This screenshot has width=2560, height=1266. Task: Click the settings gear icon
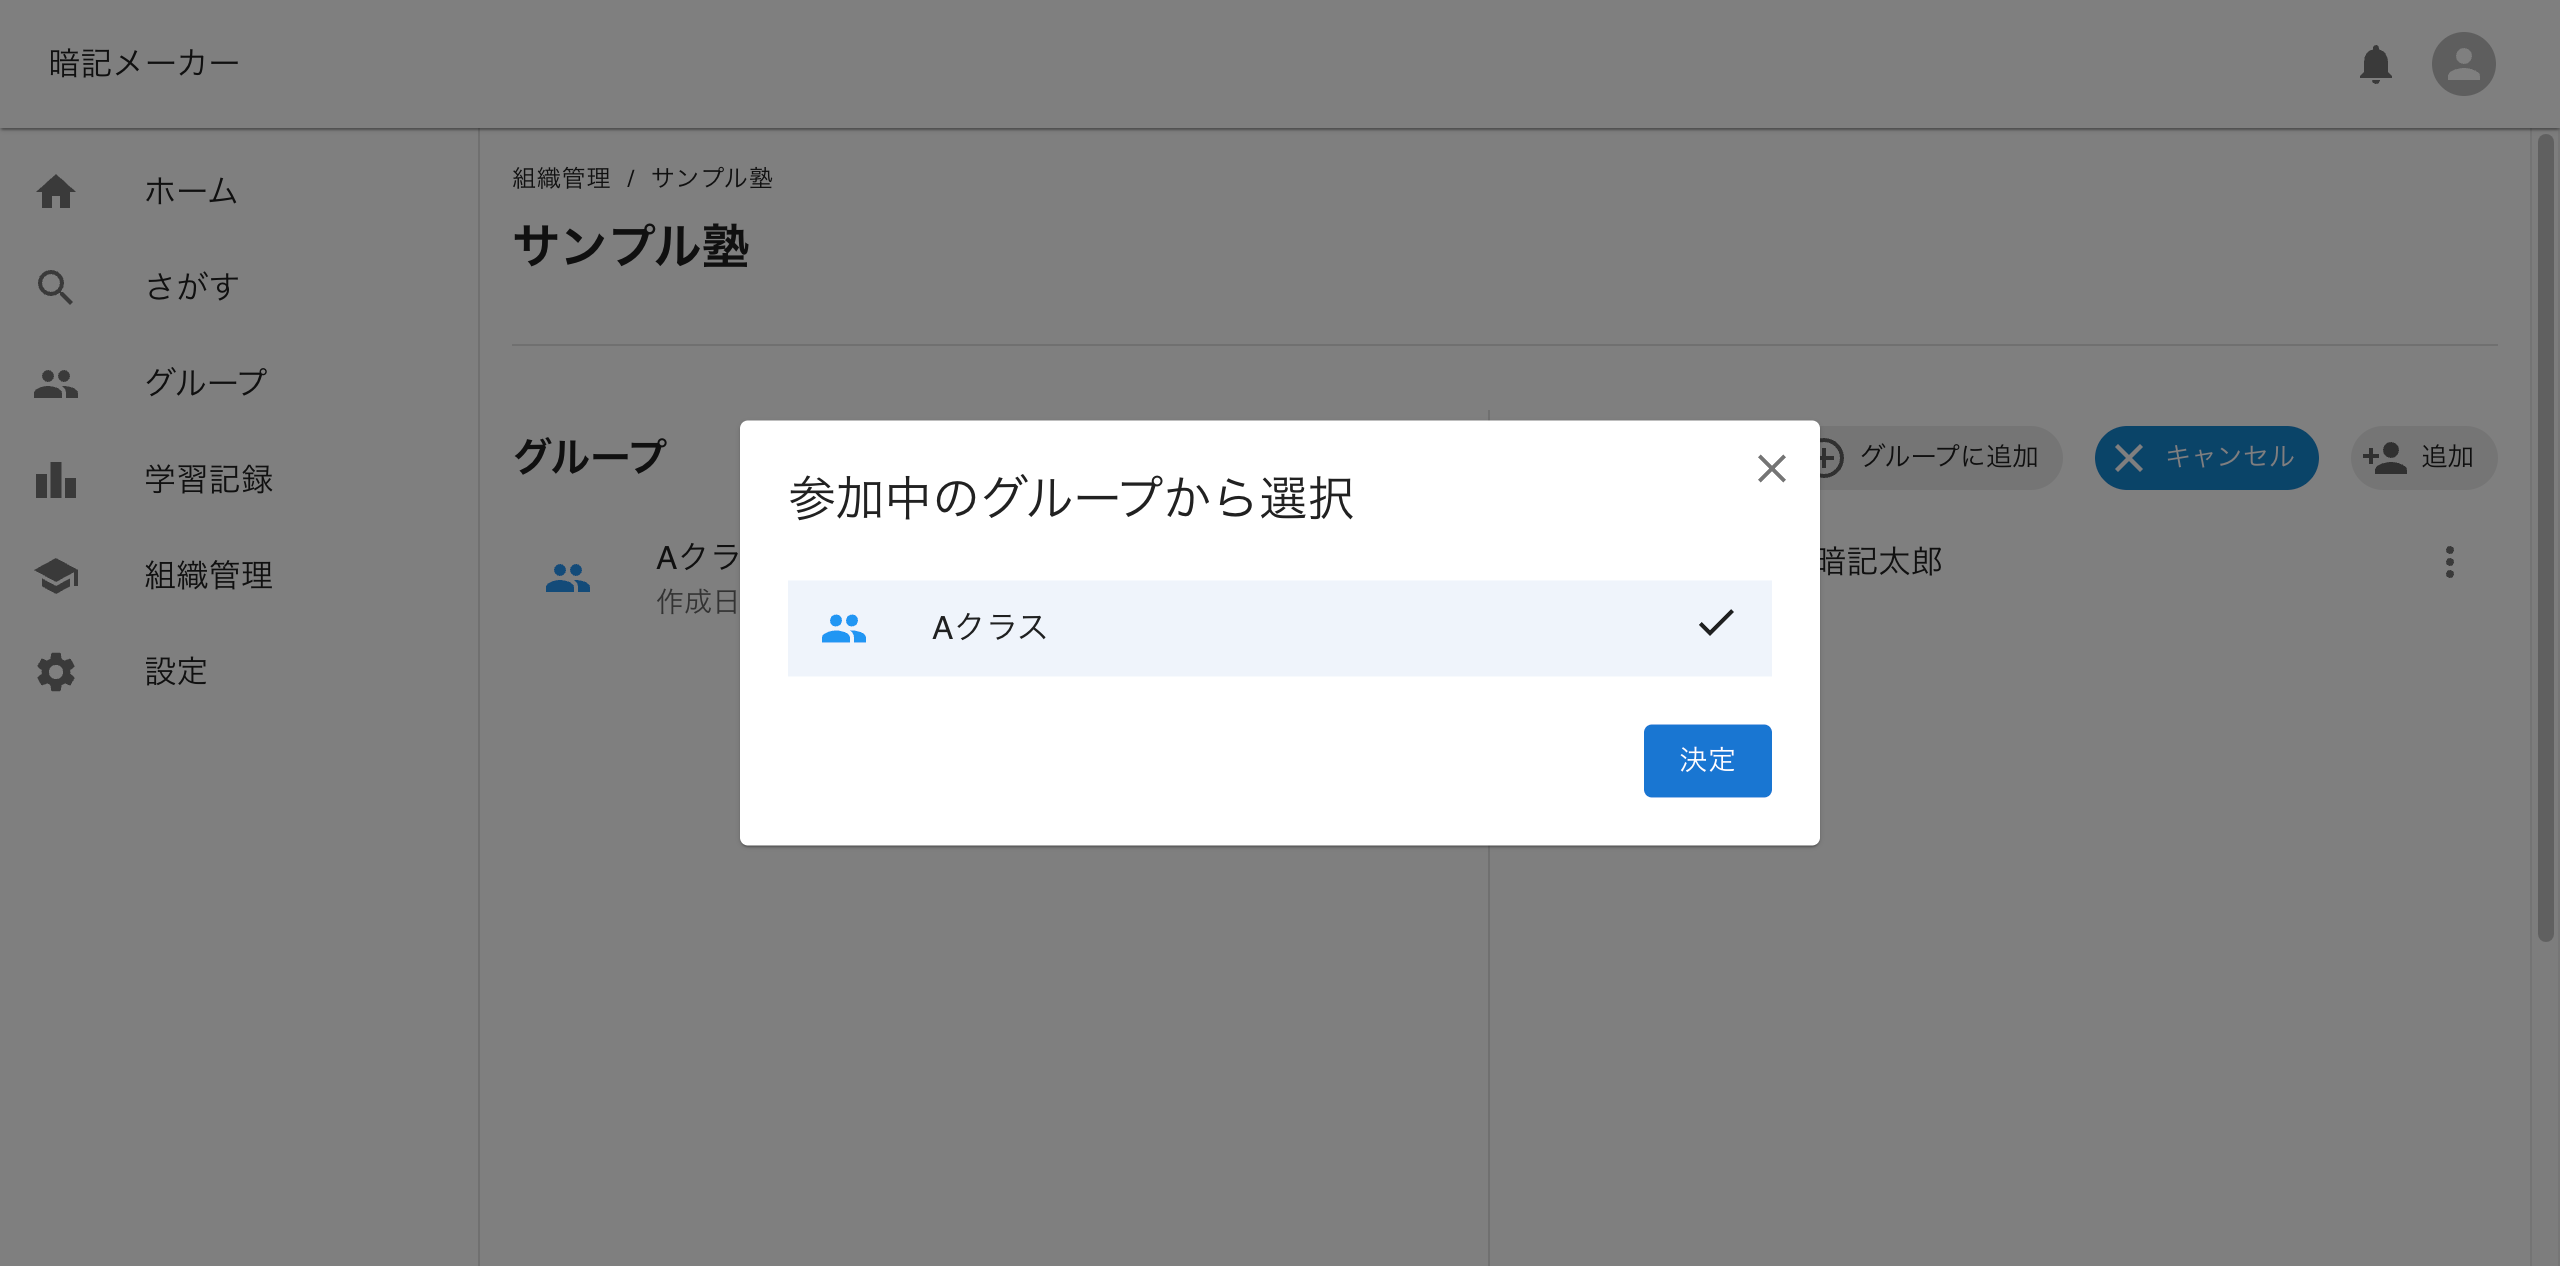click(x=56, y=671)
